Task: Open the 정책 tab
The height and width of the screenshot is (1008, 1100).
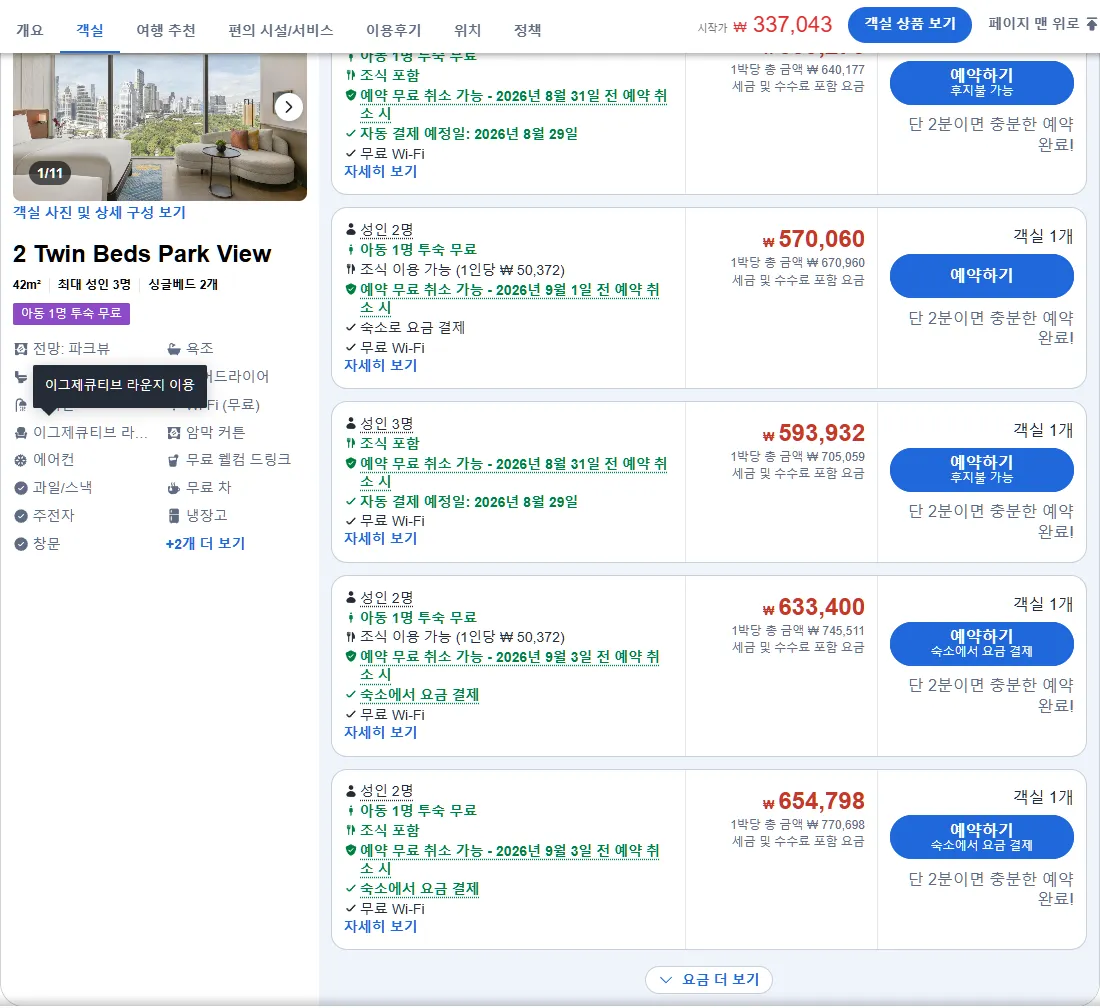Action: pos(528,30)
